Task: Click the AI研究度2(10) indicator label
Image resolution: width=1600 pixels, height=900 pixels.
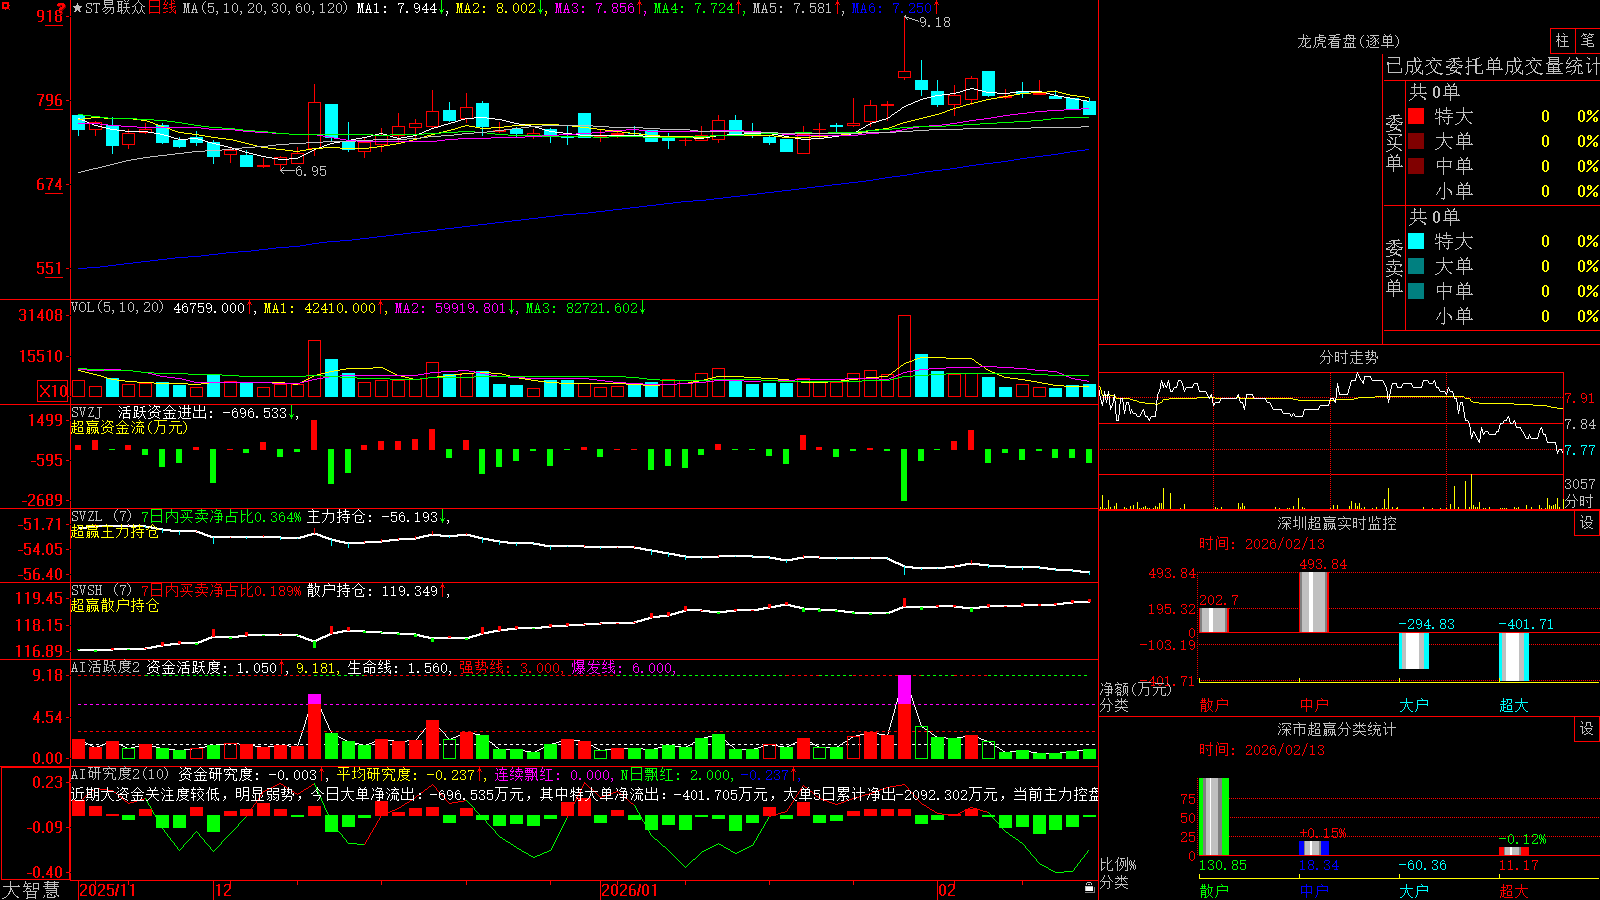Action: pyautogui.click(x=120, y=774)
